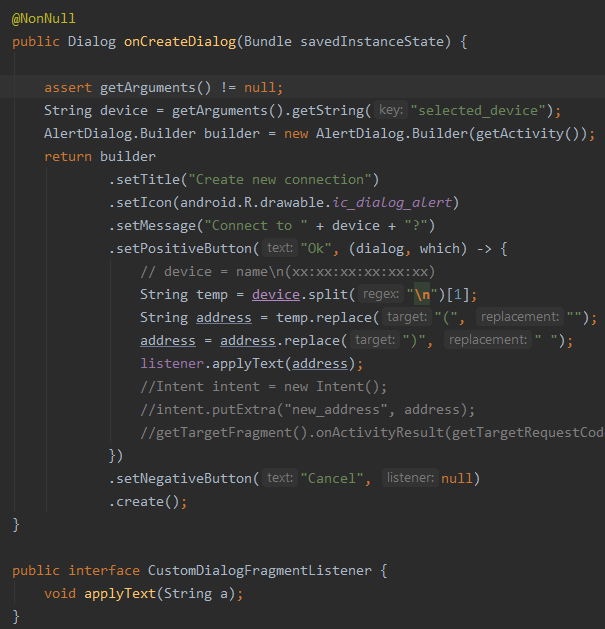Click the CustomDialogFragmentListener interface name
Image resolution: width=605 pixels, height=629 pixels.
click(x=260, y=570)
